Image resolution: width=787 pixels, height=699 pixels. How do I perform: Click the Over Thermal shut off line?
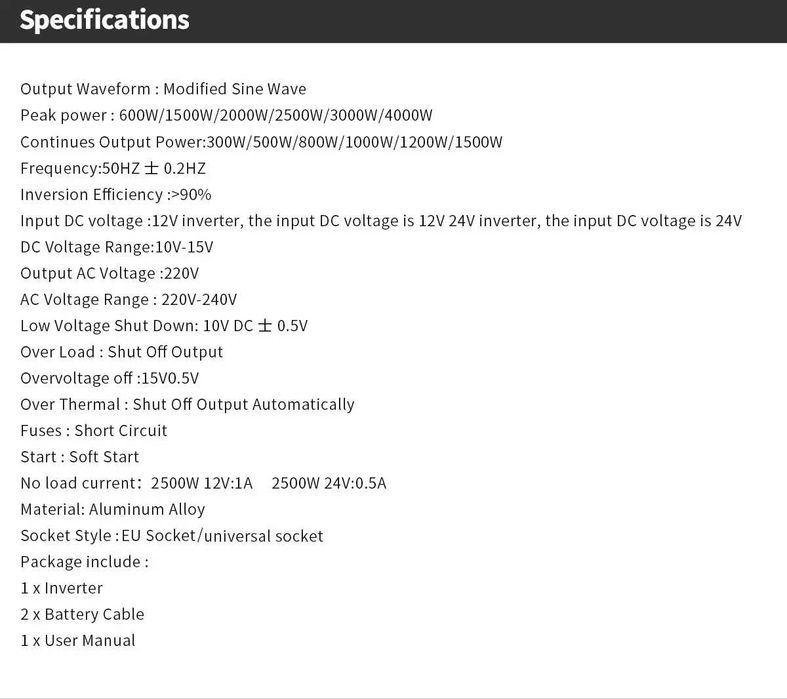coord(187,404)
